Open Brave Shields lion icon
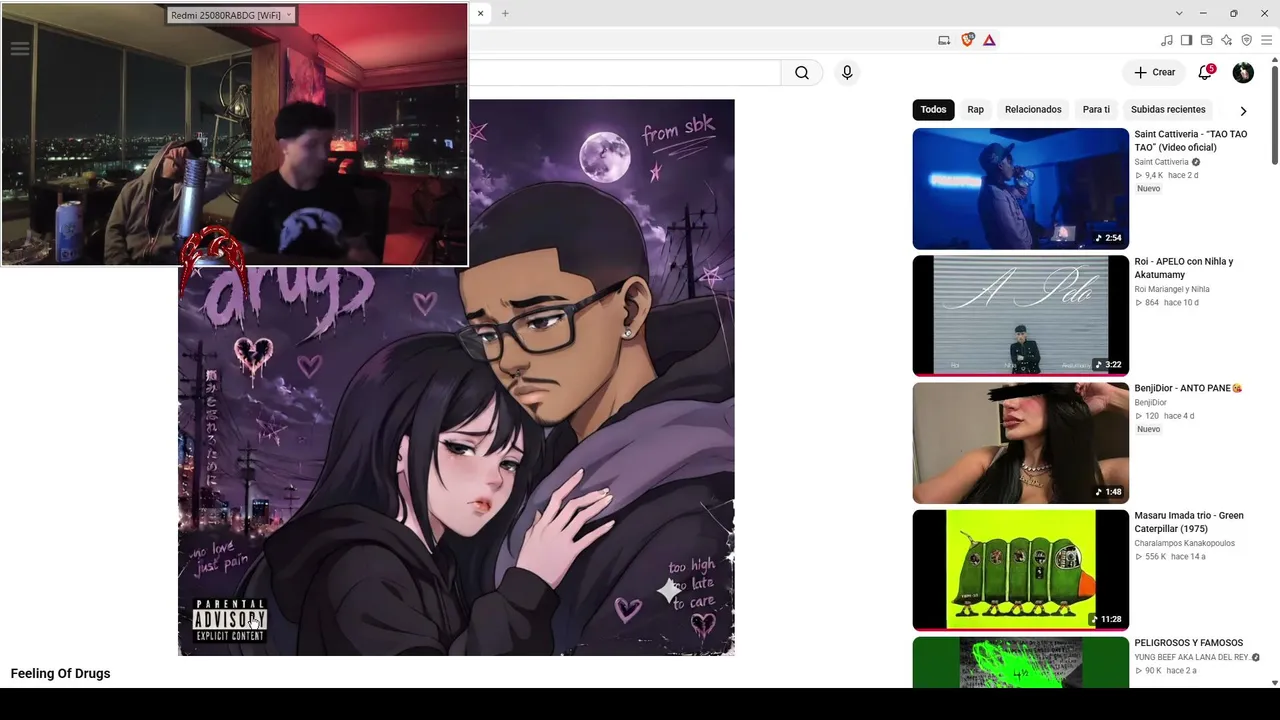1280x720 pixels. (x=967, y=40)
